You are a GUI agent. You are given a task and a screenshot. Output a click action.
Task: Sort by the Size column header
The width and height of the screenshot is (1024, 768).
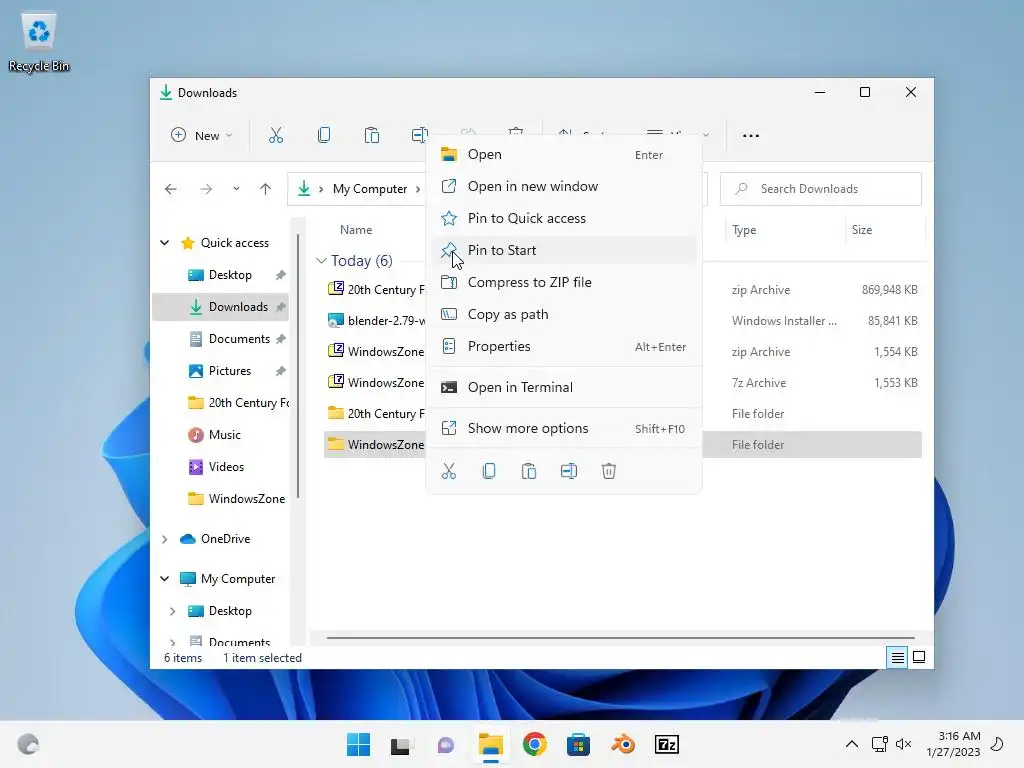[861, 230]
